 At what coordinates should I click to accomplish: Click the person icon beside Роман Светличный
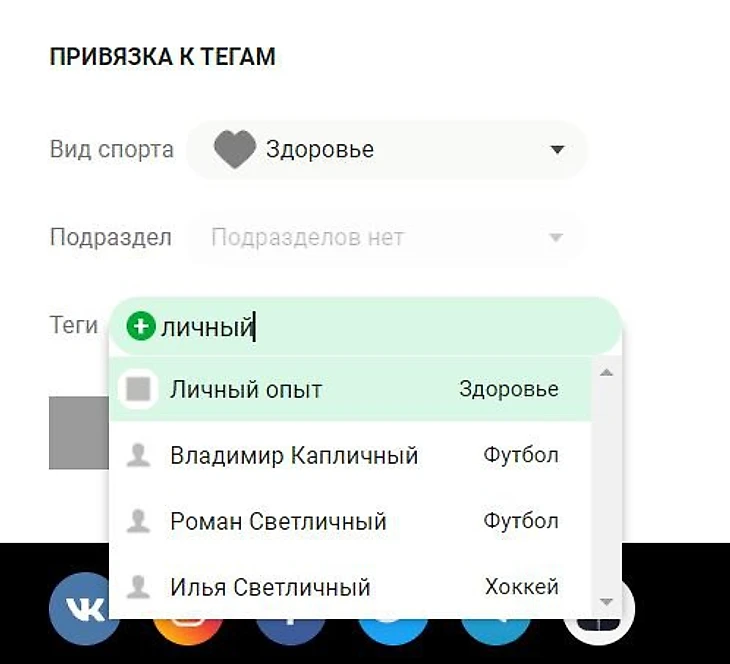(x=139, y=521)
